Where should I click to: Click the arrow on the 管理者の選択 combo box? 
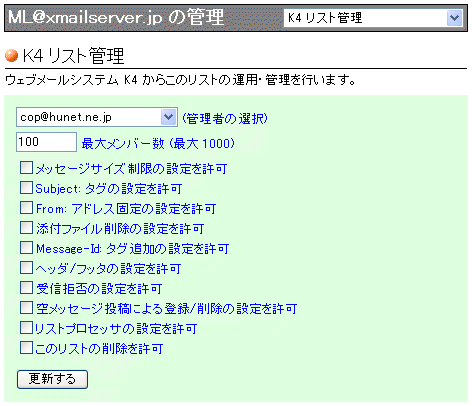tap(169, 117)
